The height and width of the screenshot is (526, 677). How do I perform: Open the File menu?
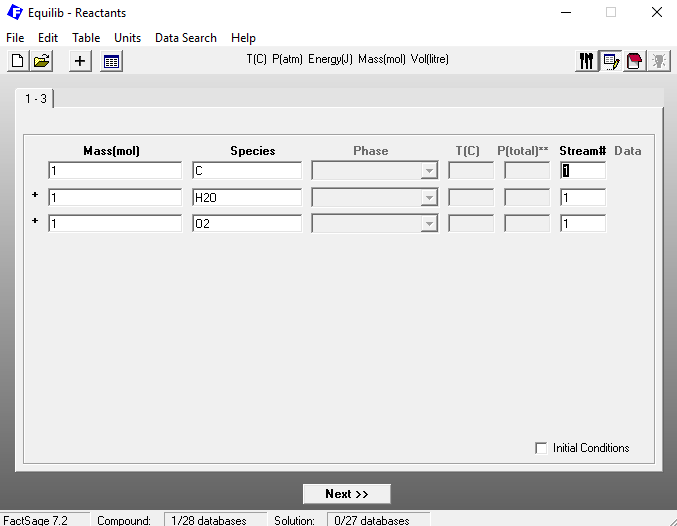coord(15,38)
